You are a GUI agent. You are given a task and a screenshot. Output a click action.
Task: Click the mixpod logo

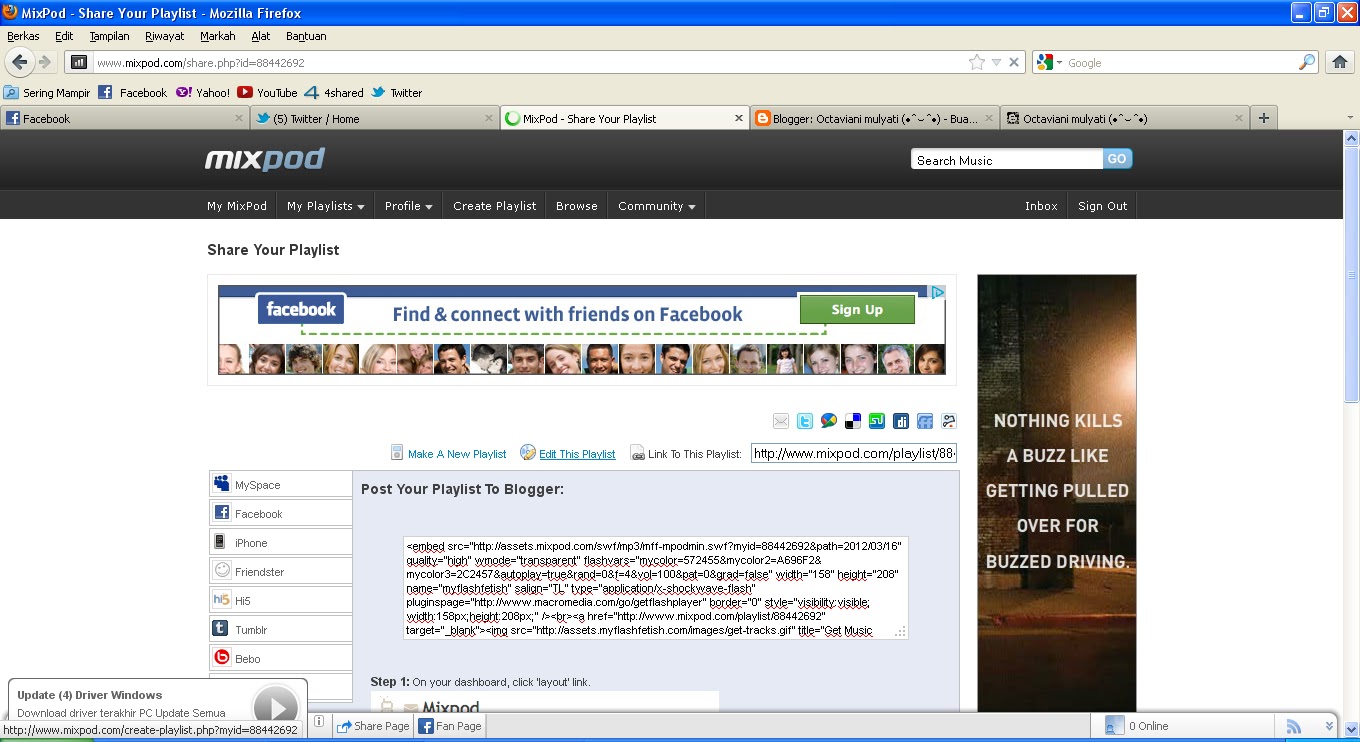coord(265,159)
